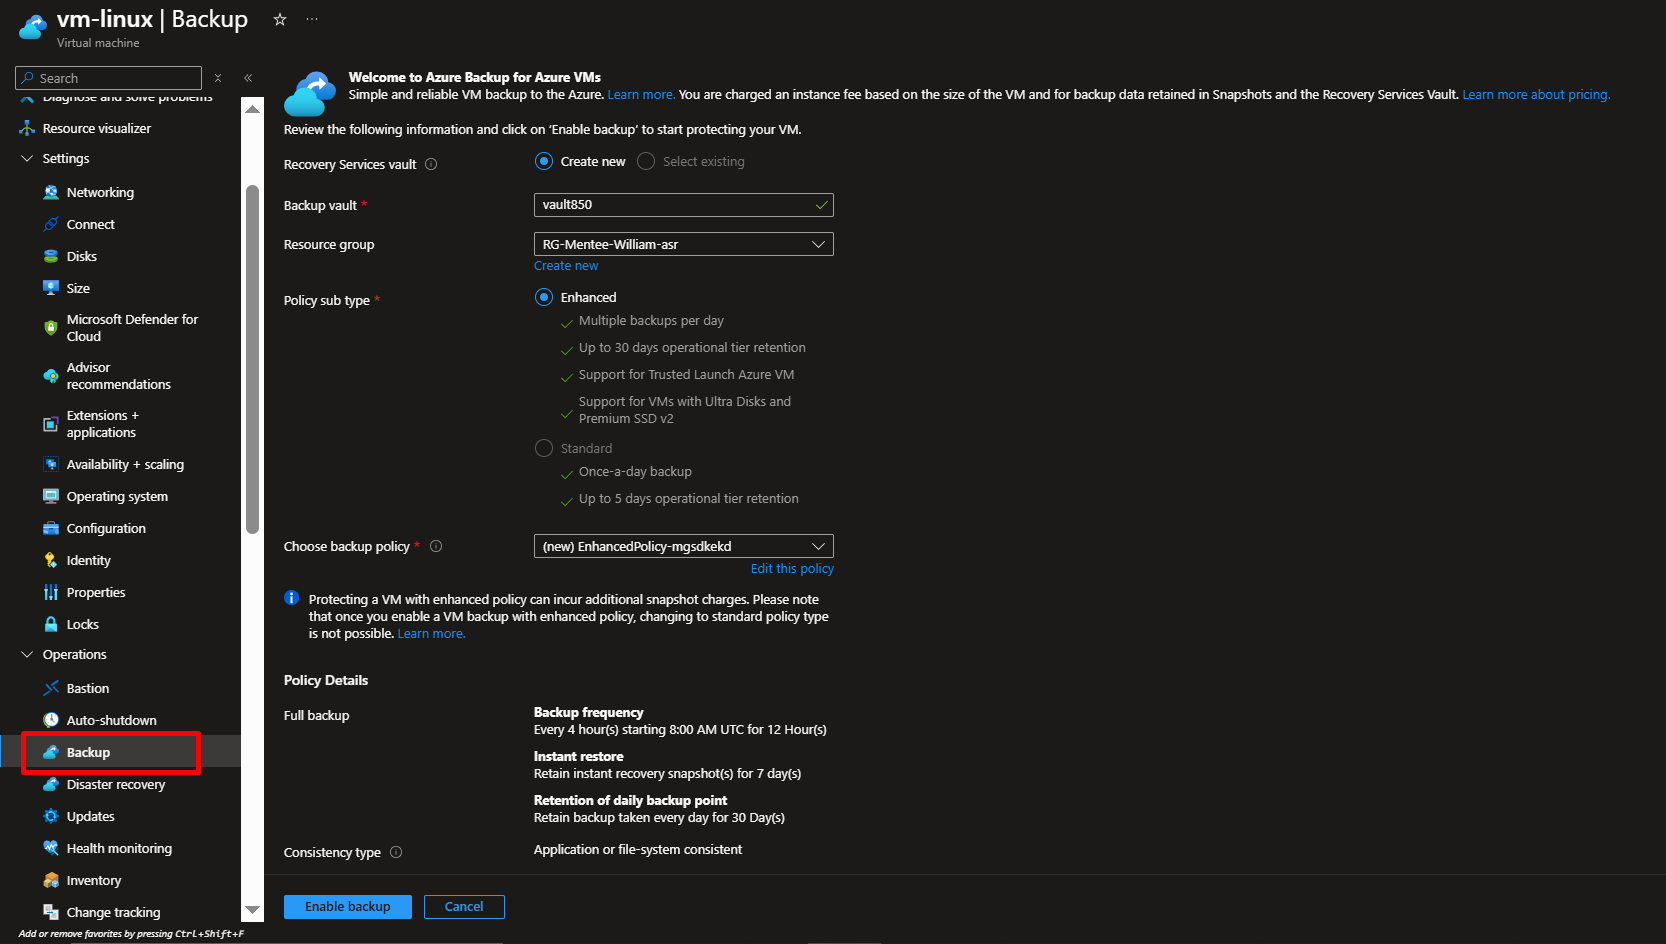Go to Health monitoring in sidebar
The height and width of the screenshot is (944, 1666).
(119, 848)
